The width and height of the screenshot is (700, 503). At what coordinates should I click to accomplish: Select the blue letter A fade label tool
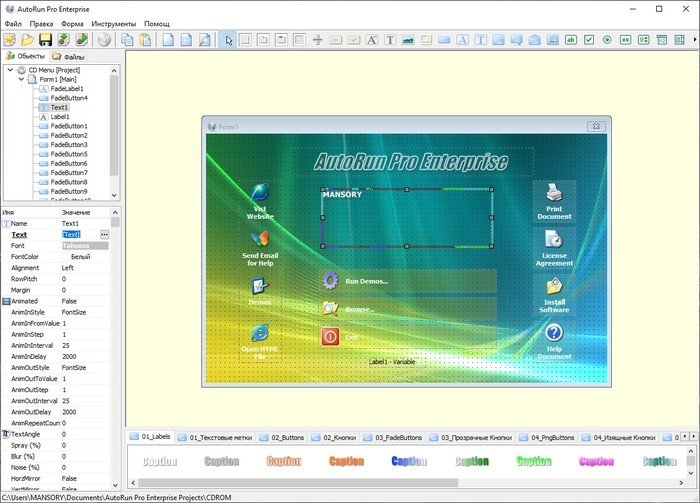[x=462, y=40]
